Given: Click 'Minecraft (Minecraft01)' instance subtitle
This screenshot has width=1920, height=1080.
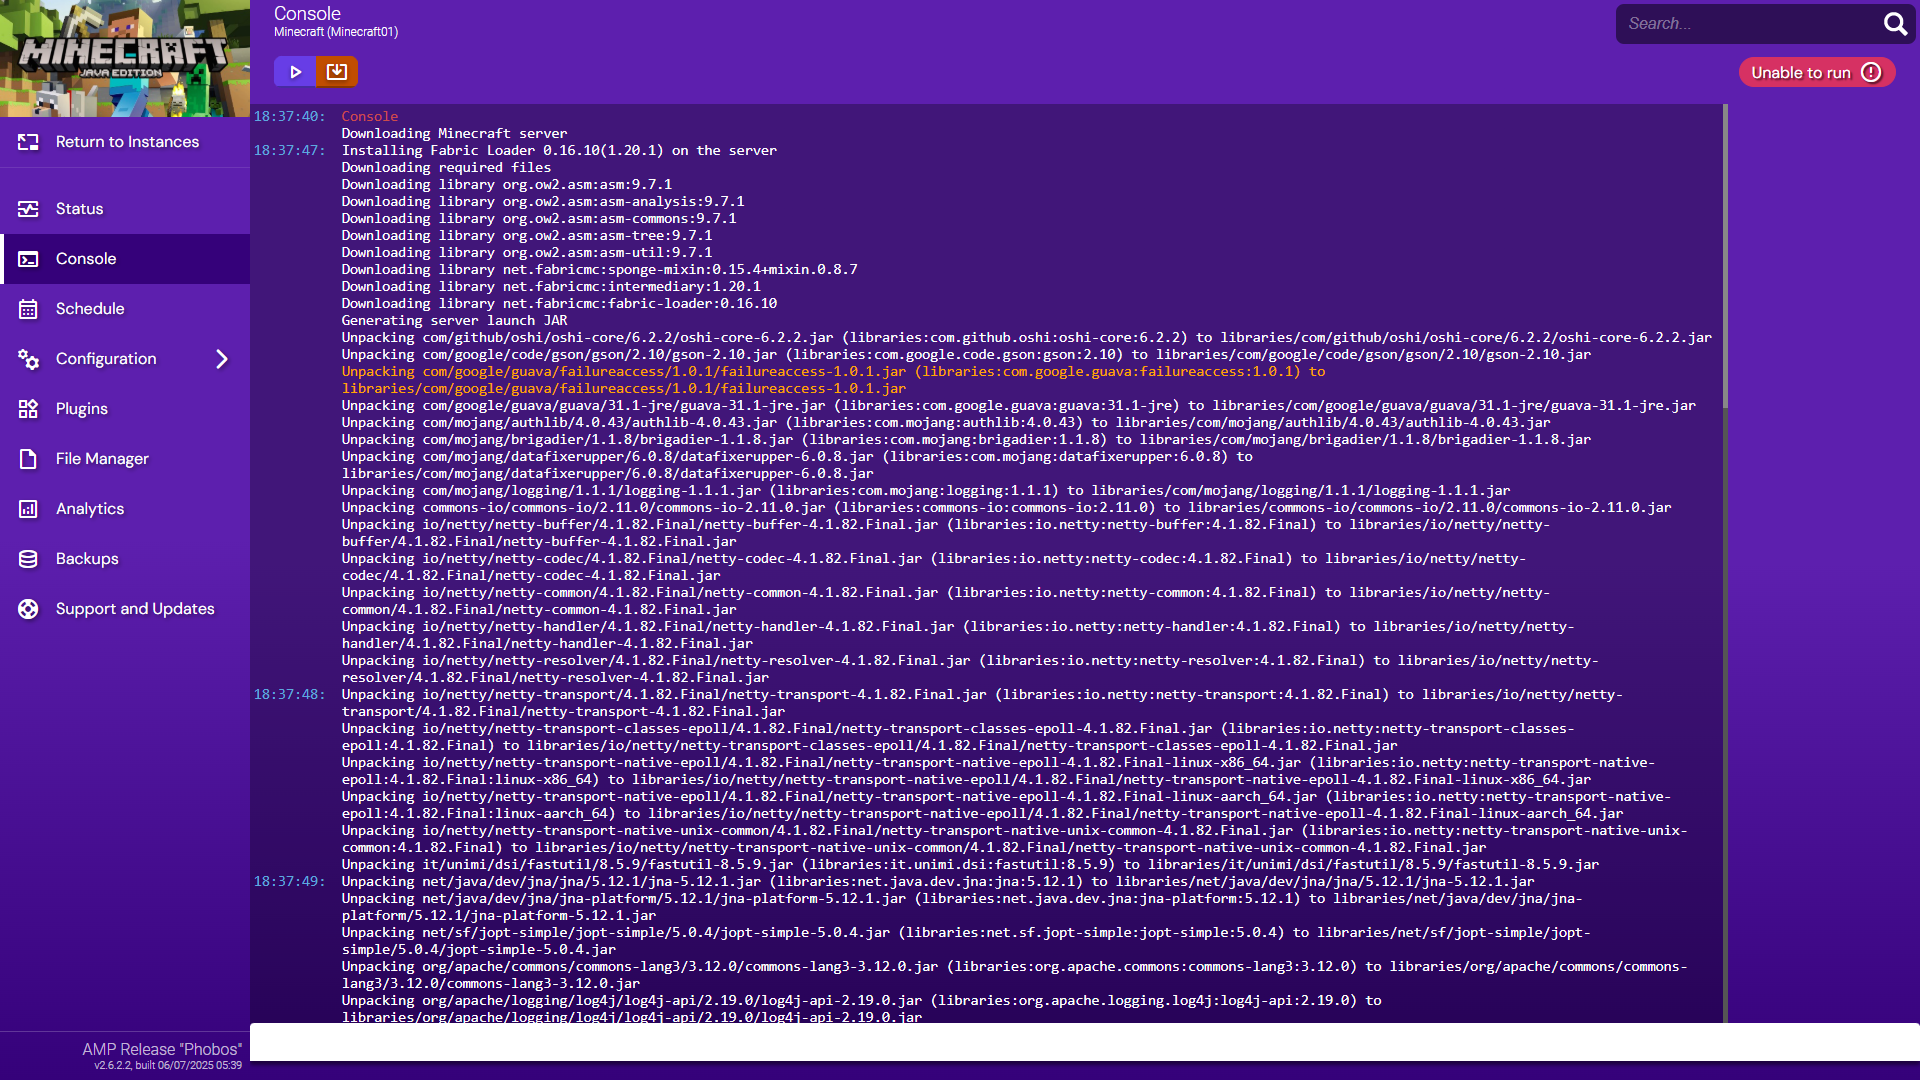Looking at the screenshot, I should [x=336, y=32].
